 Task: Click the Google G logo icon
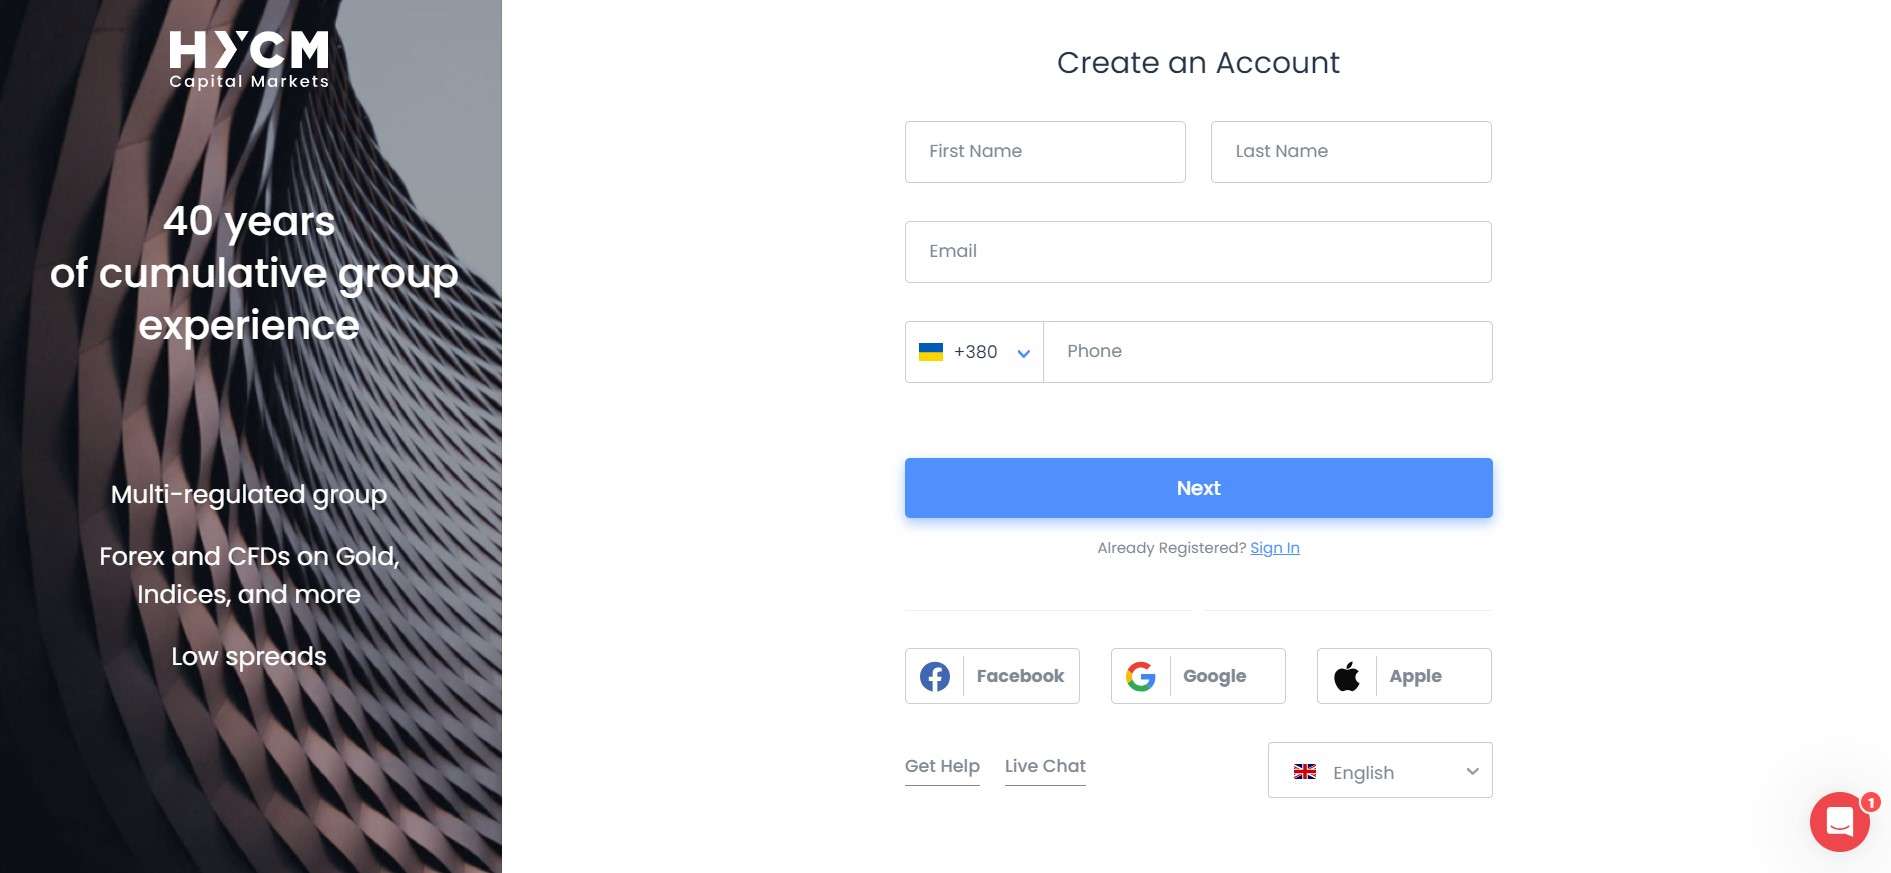pyautogui.click(x=1141, y=677)
